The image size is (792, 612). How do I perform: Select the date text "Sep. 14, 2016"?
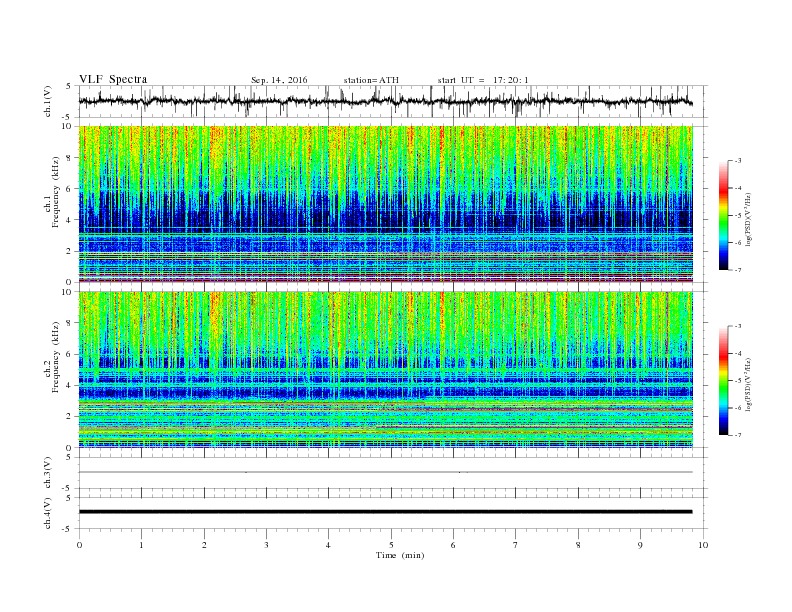pyautogui.click(x=279, y=80)
